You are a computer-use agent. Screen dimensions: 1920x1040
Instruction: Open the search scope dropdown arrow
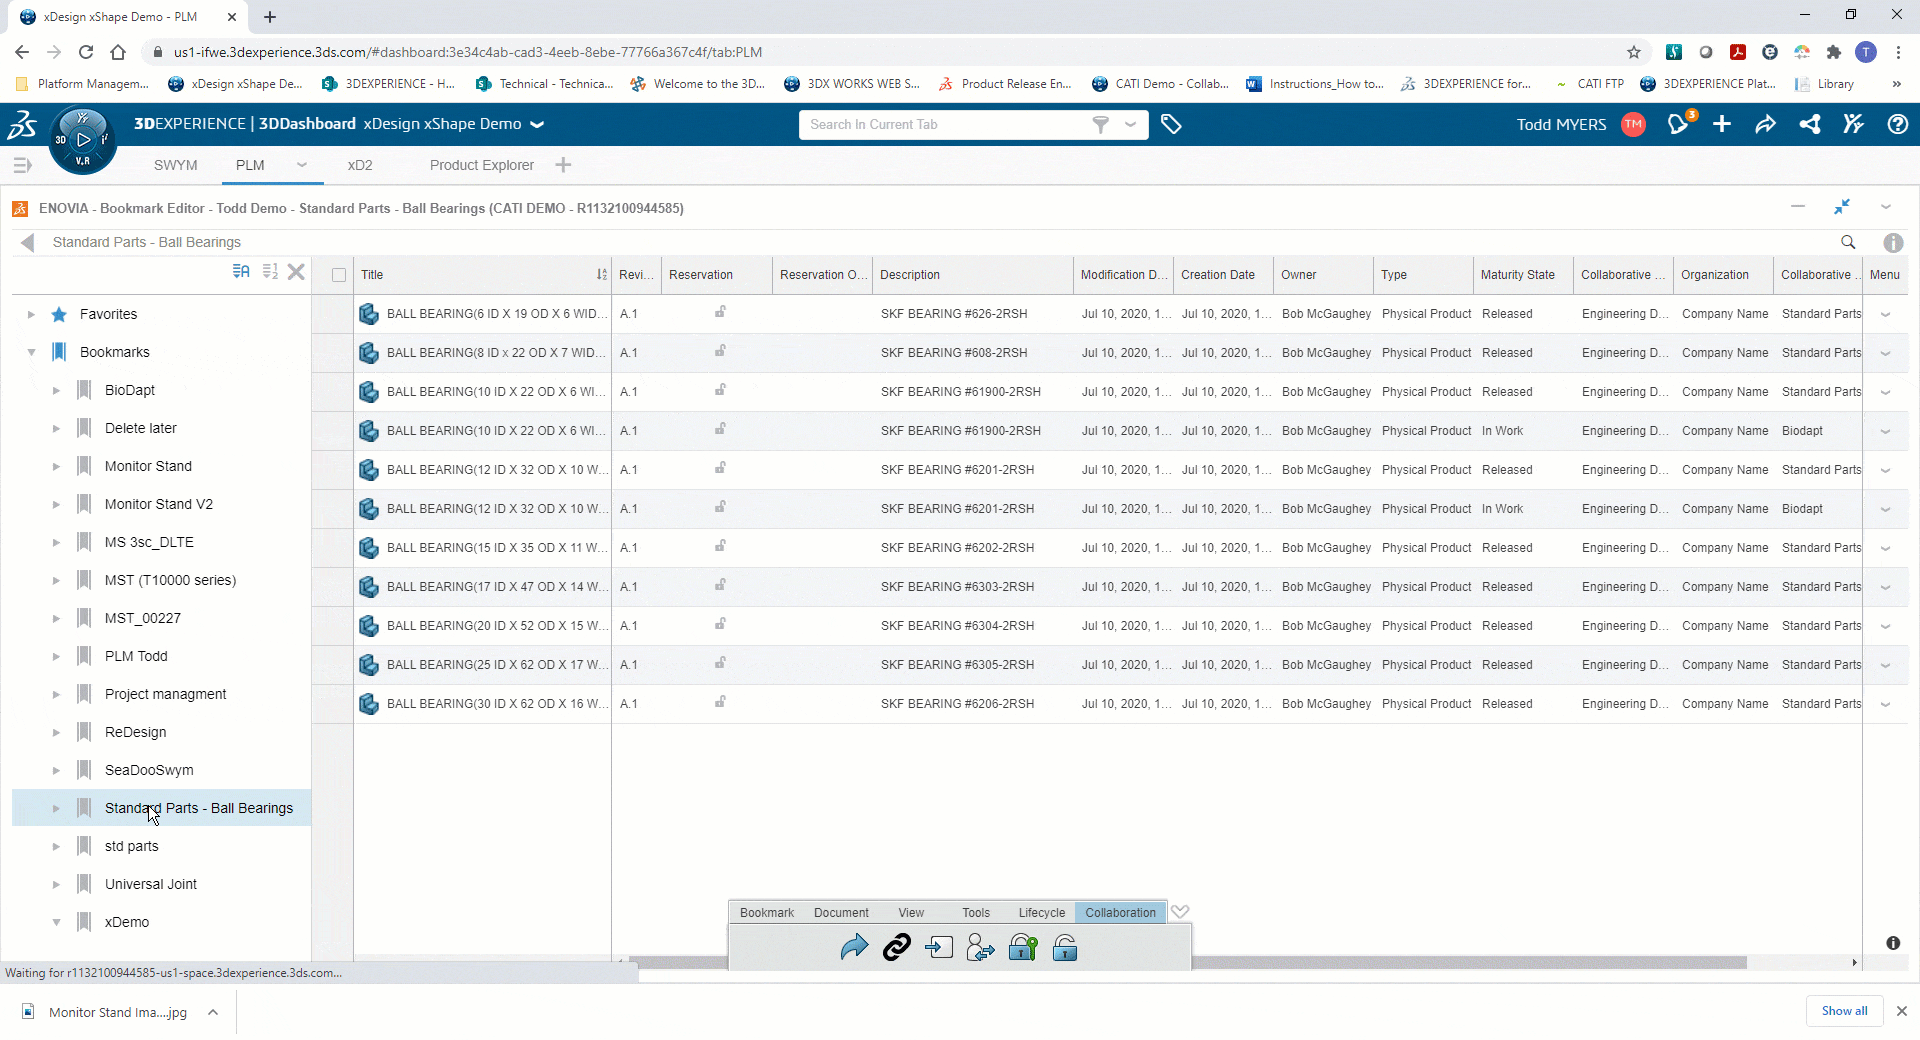pyautogui.click(x=1130, y=124)
